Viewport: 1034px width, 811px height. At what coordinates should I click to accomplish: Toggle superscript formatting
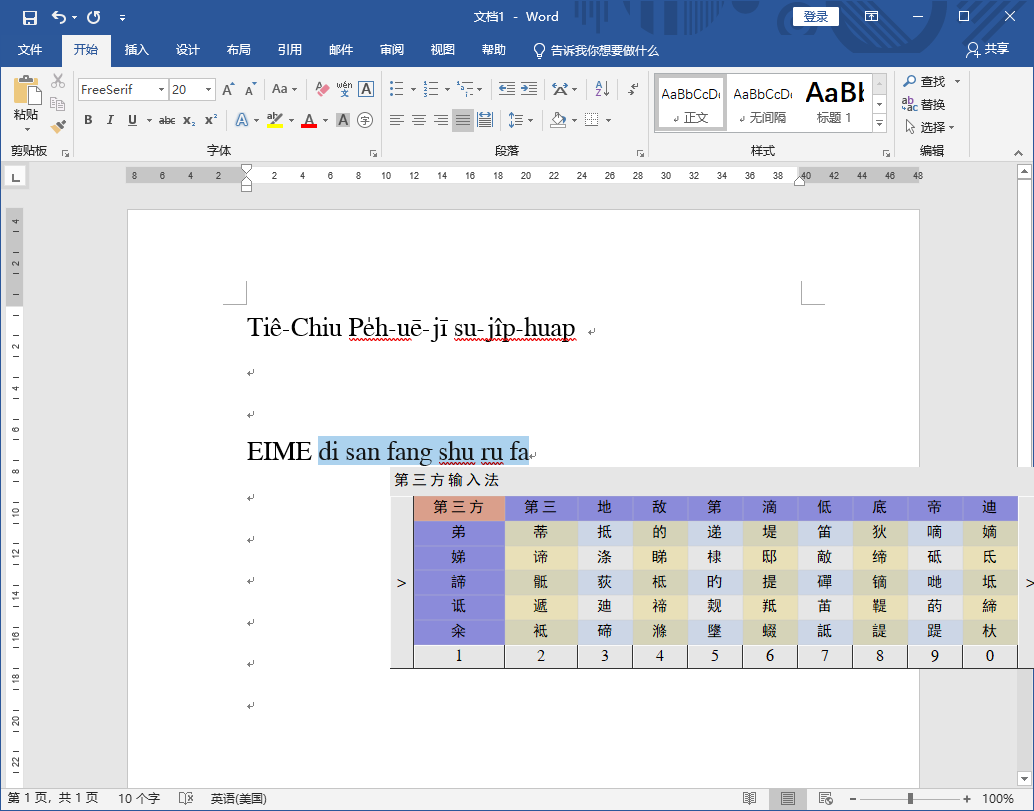(210, 120)
